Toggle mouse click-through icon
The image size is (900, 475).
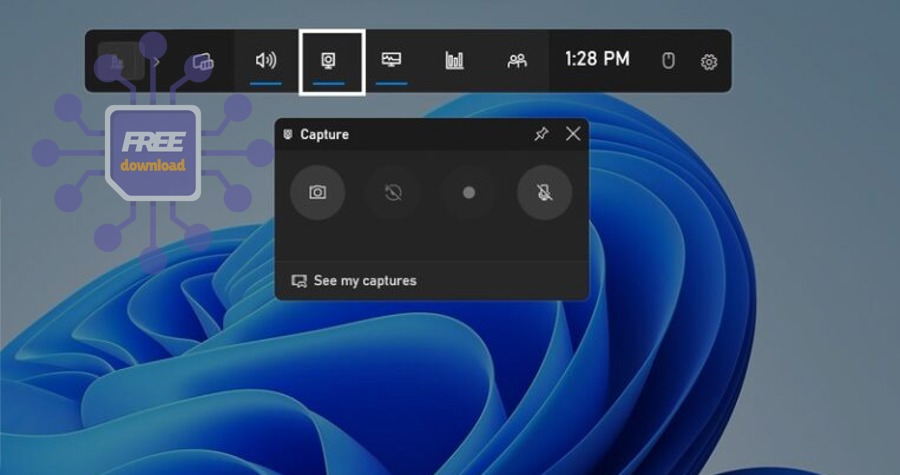tap(669, 61)
